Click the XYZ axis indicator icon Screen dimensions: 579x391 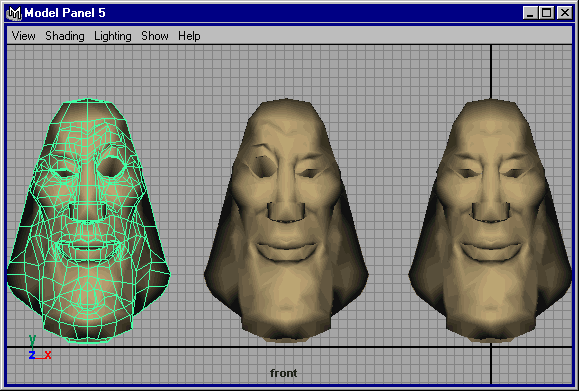(x=39, y=347)
